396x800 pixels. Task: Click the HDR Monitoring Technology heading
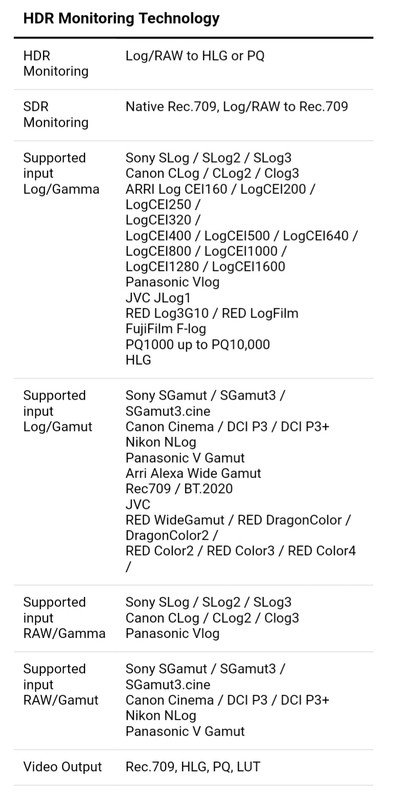tap(121, 18)
